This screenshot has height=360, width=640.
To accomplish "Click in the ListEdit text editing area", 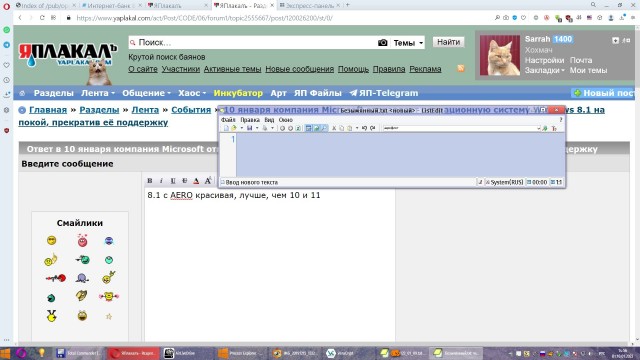I will pyautogui.click(x=400, y=155).
